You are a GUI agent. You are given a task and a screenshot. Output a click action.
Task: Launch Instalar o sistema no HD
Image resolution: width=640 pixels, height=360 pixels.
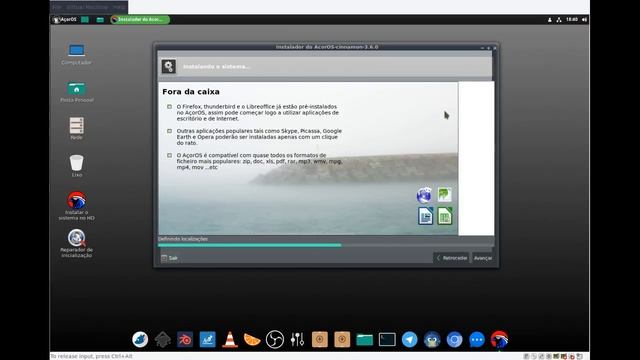click(76, 206)
